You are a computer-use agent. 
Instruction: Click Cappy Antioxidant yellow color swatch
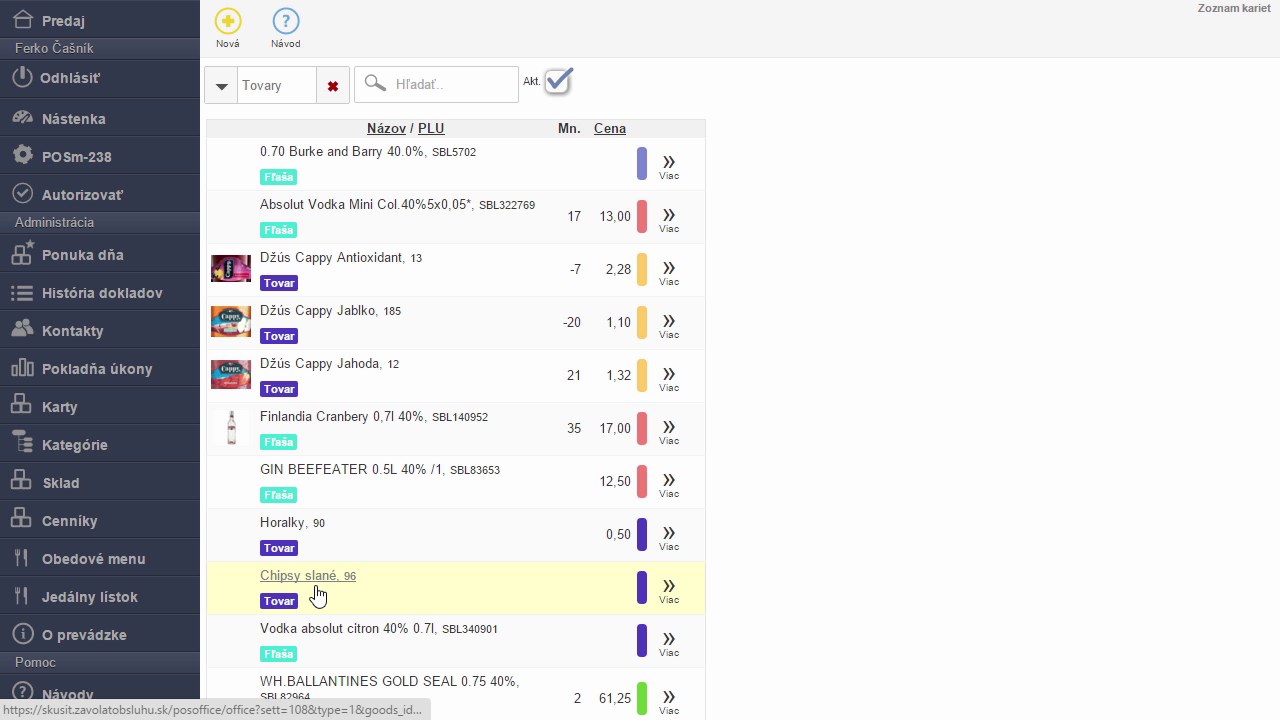click(x=642, y=270)
